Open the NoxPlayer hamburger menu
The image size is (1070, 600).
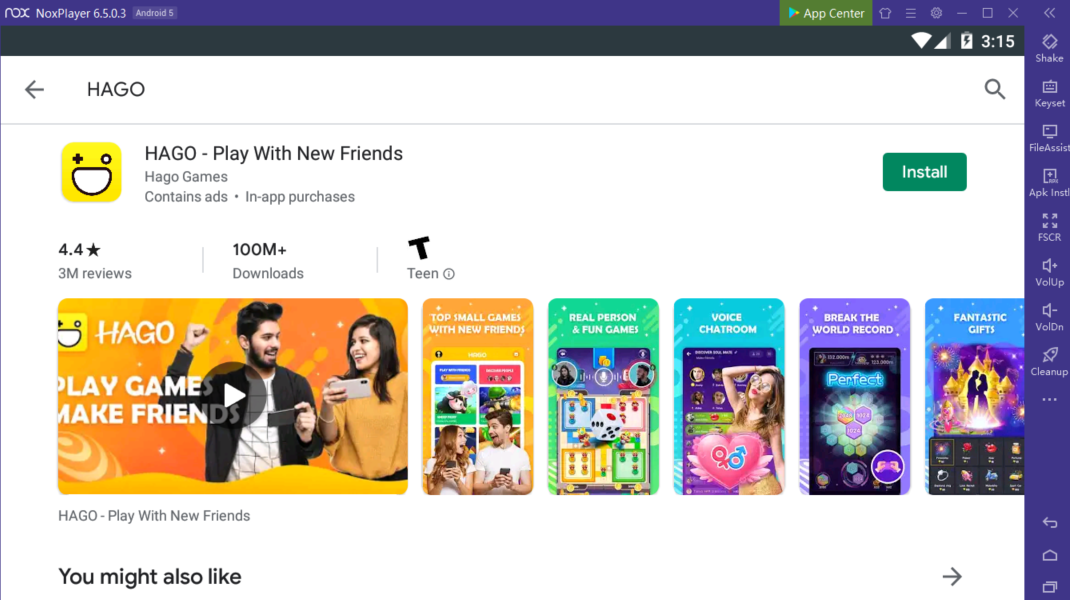tap(910, 13)
